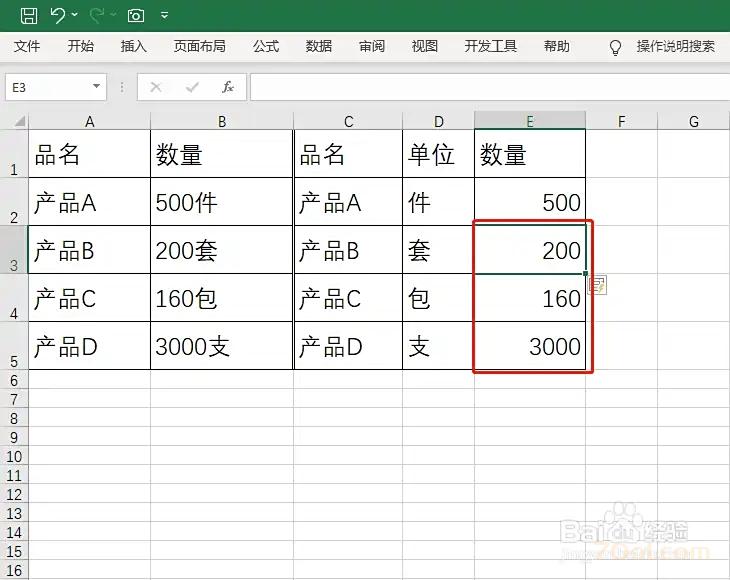Select row 10 header

click(14, 456)
